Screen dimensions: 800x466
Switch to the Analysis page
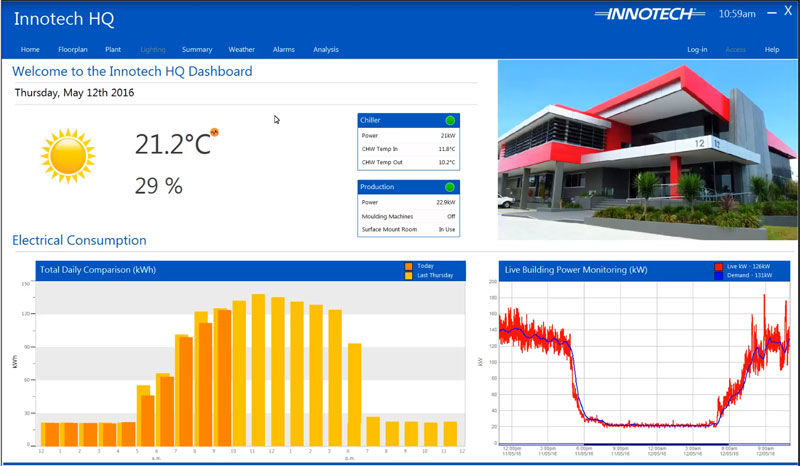coord(326,50)
